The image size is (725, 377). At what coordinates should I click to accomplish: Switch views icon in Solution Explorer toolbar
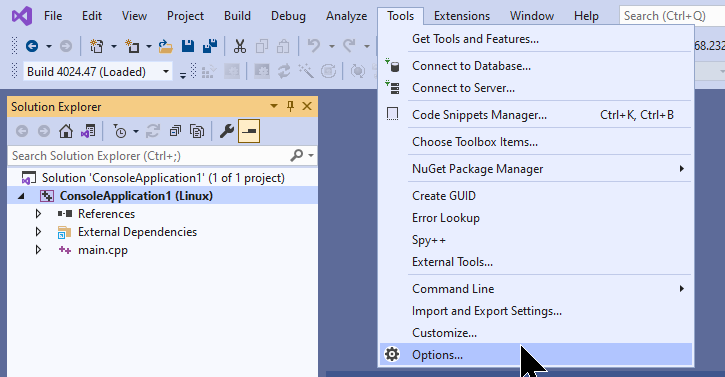coord(88,131)
